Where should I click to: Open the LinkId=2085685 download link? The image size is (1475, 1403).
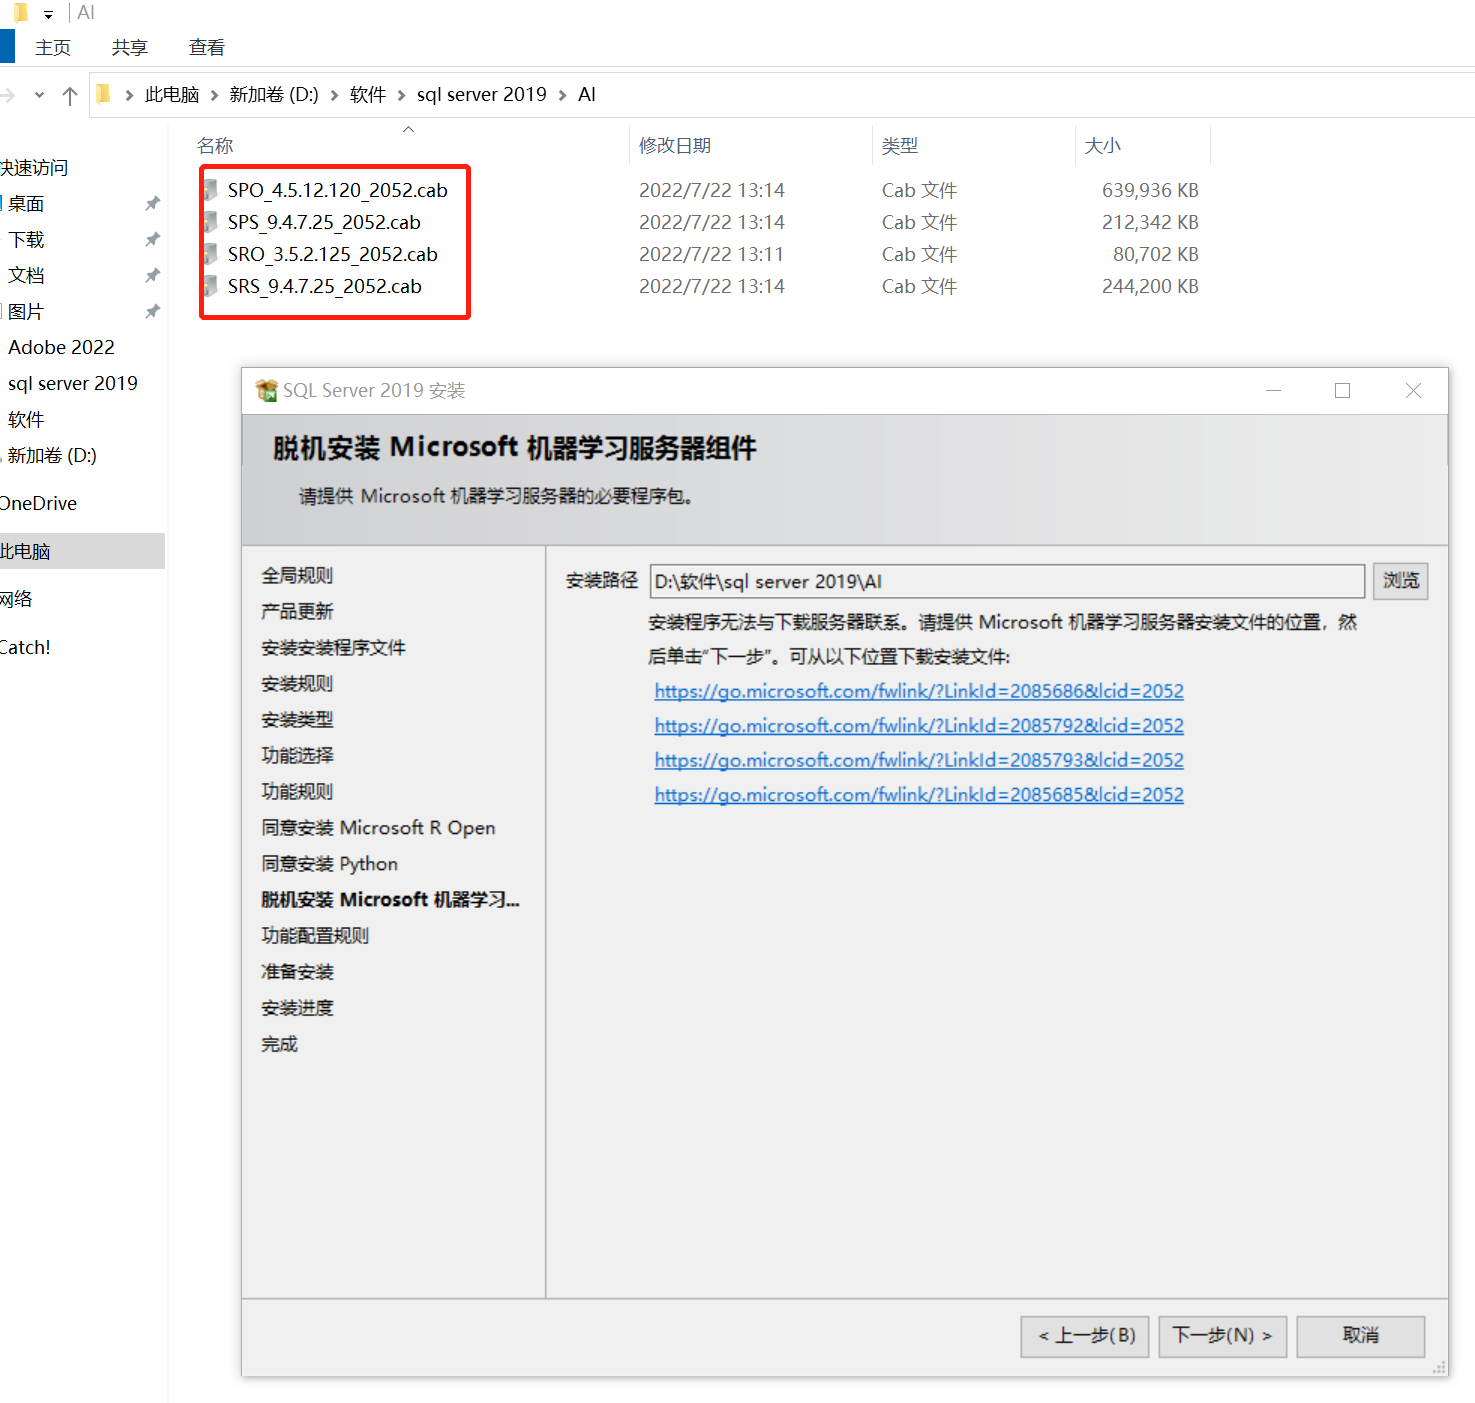(x=919, y=795)
